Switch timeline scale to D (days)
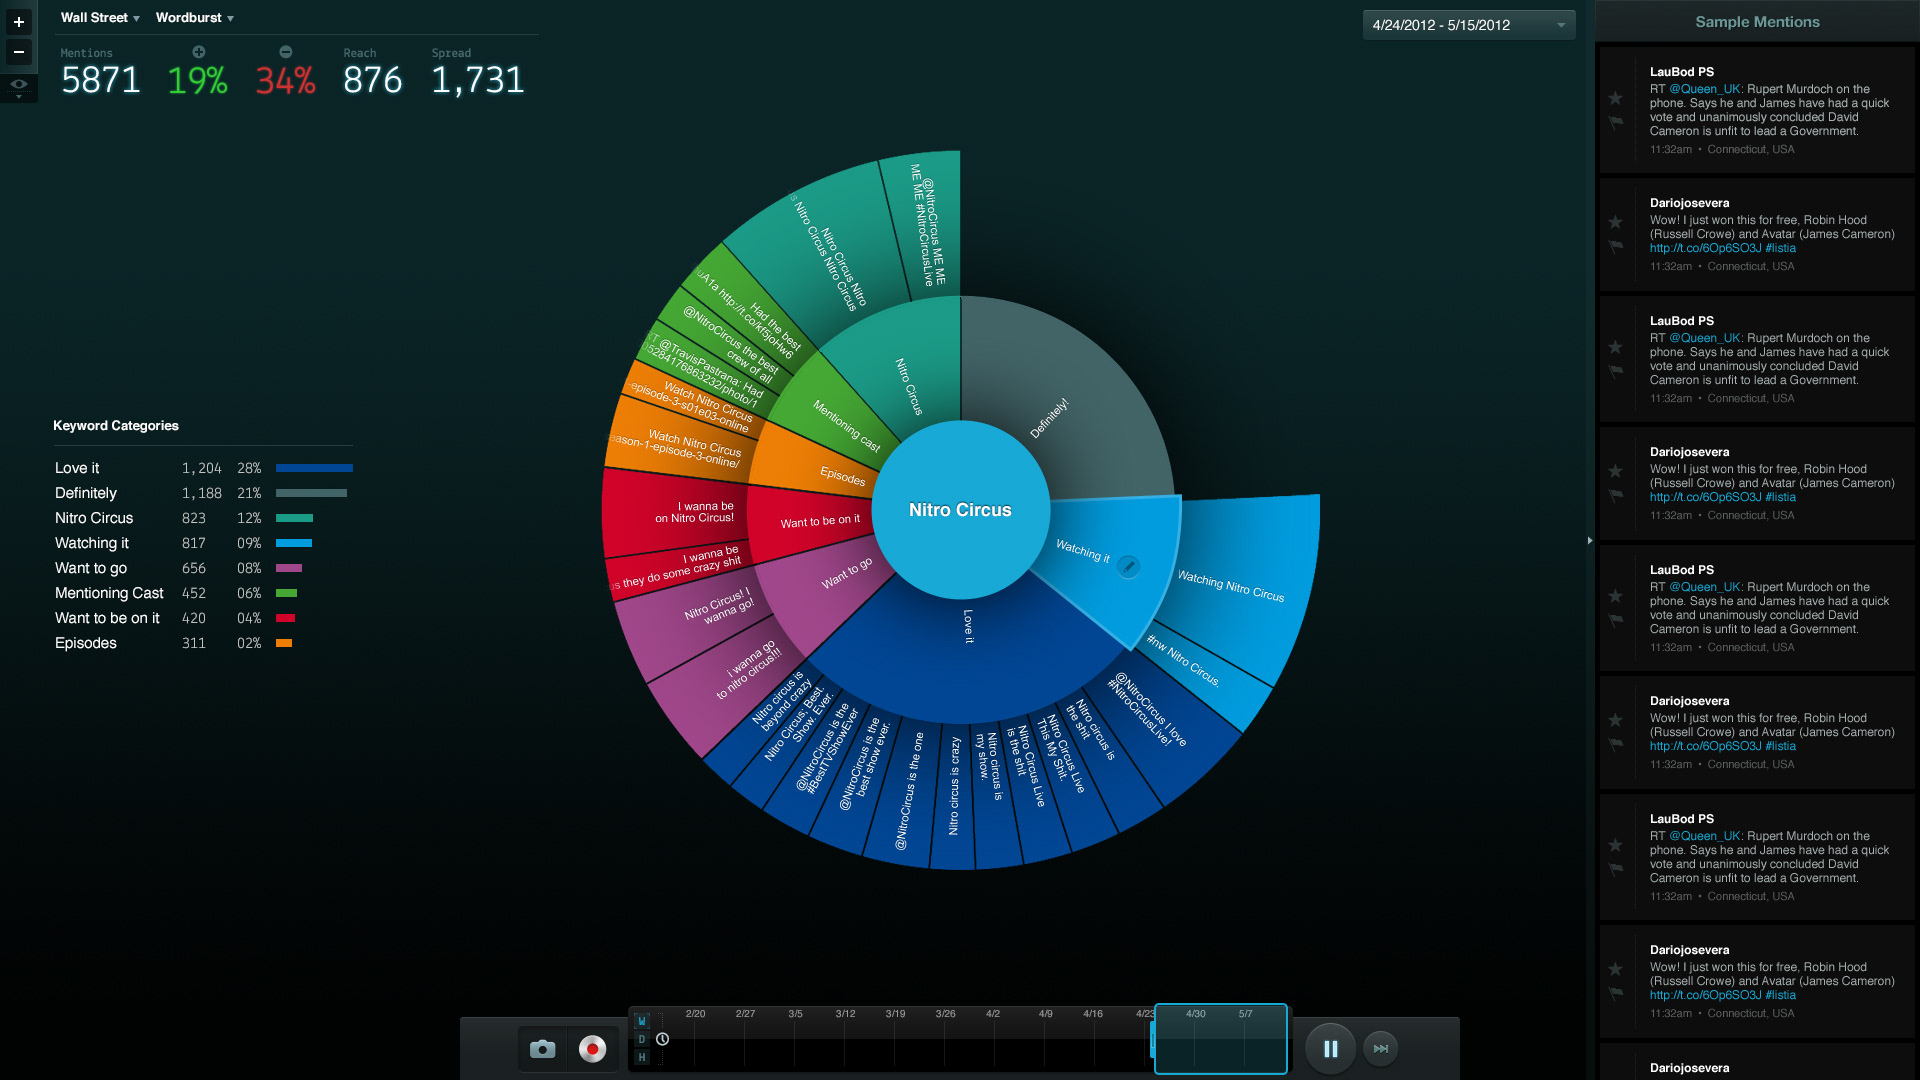This screenshot has height=1080, width=1920. (642, 1039)
